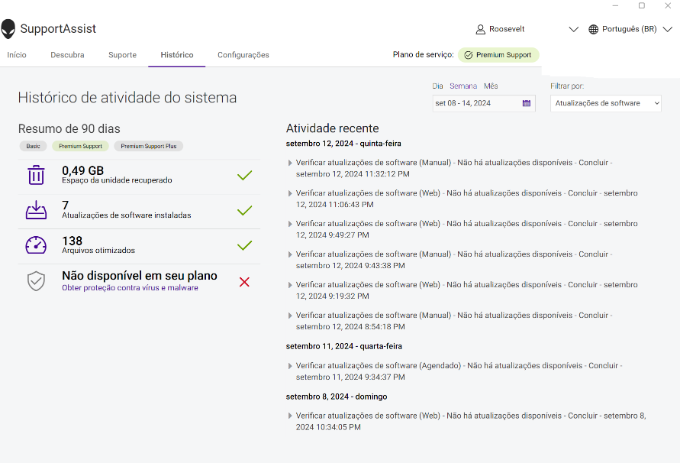Go to the Suporte tab
680x463 pixels.
[122, 55]
